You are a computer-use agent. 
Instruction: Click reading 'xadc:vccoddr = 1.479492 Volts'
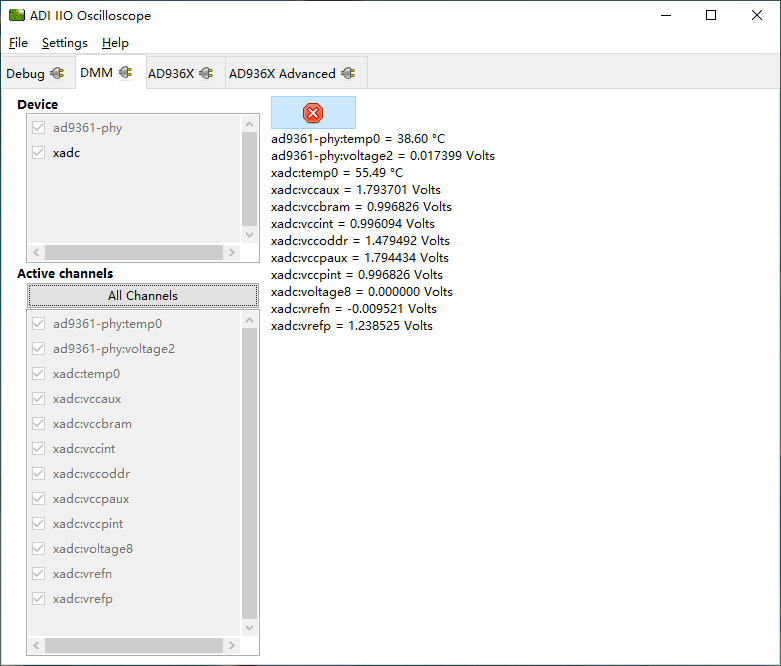point(360,241)
